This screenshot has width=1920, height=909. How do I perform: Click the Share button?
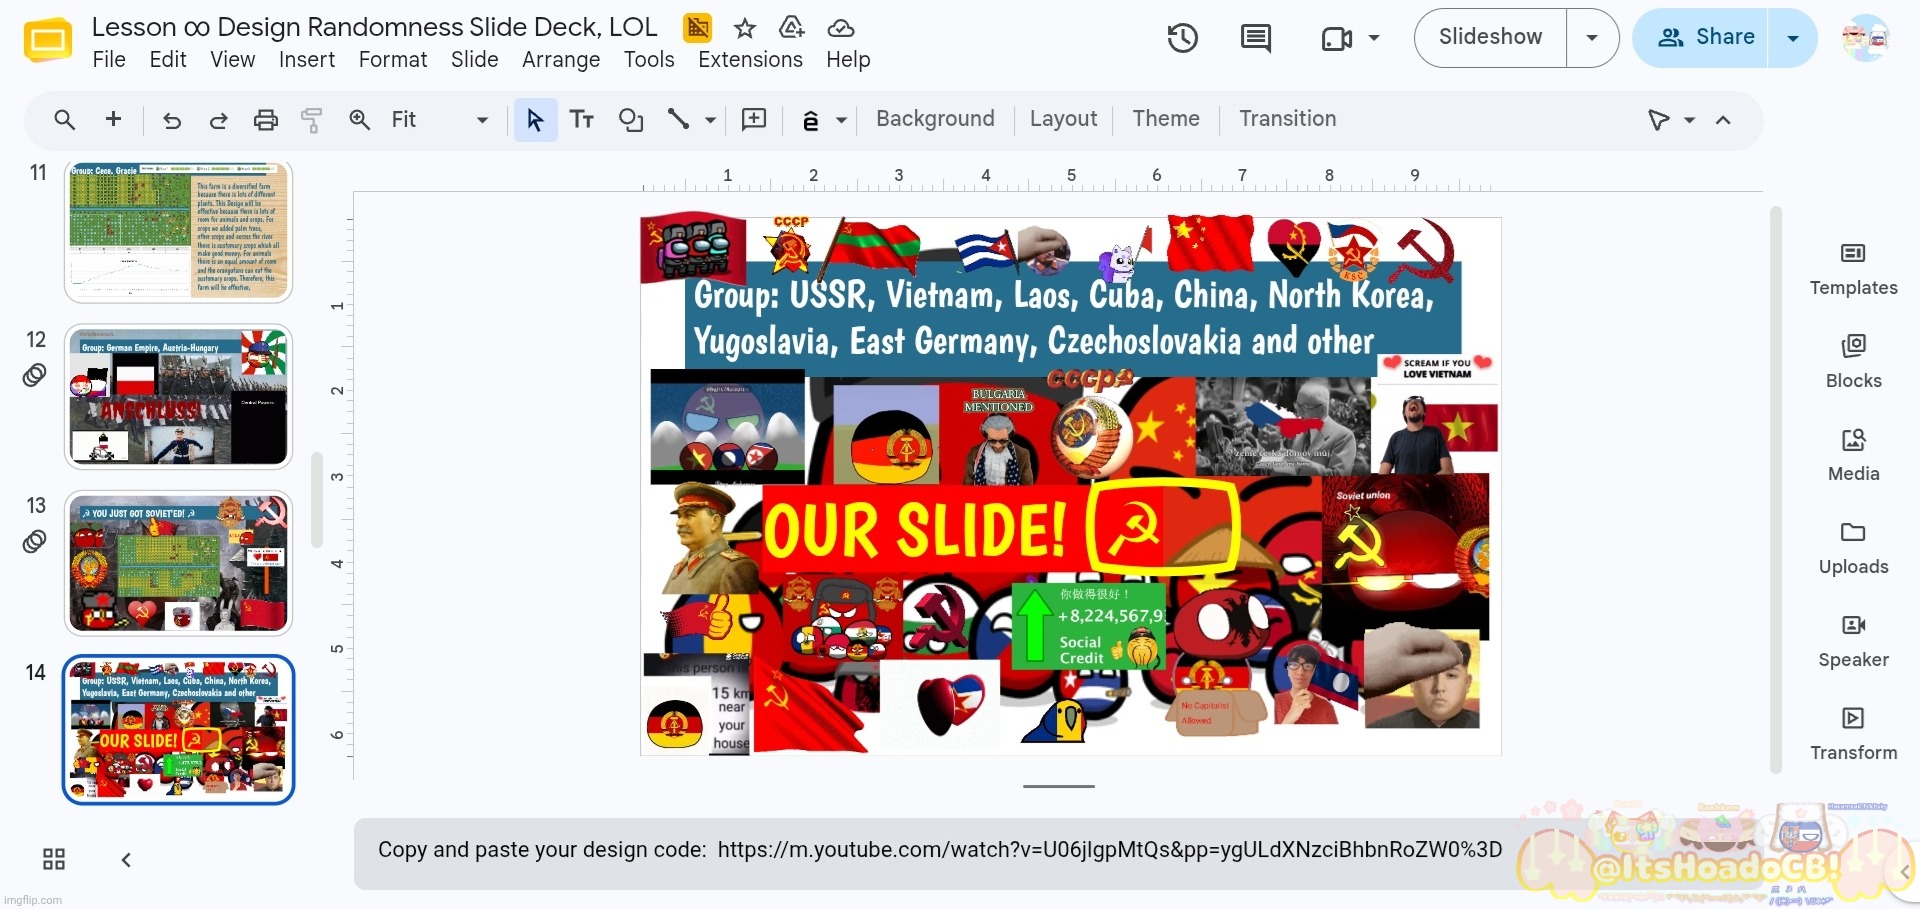coord(1702,38)
